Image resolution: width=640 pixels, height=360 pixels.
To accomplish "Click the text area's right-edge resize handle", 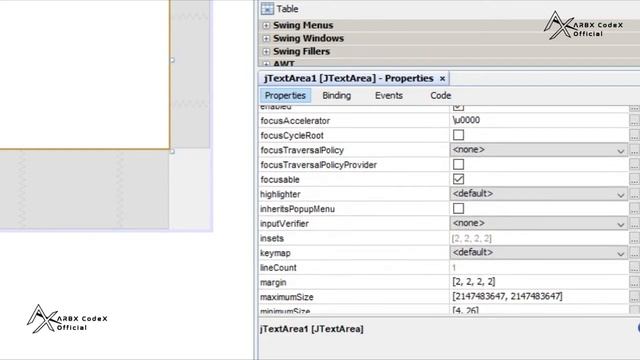I will pyautogui.click(x=172, y=60).
